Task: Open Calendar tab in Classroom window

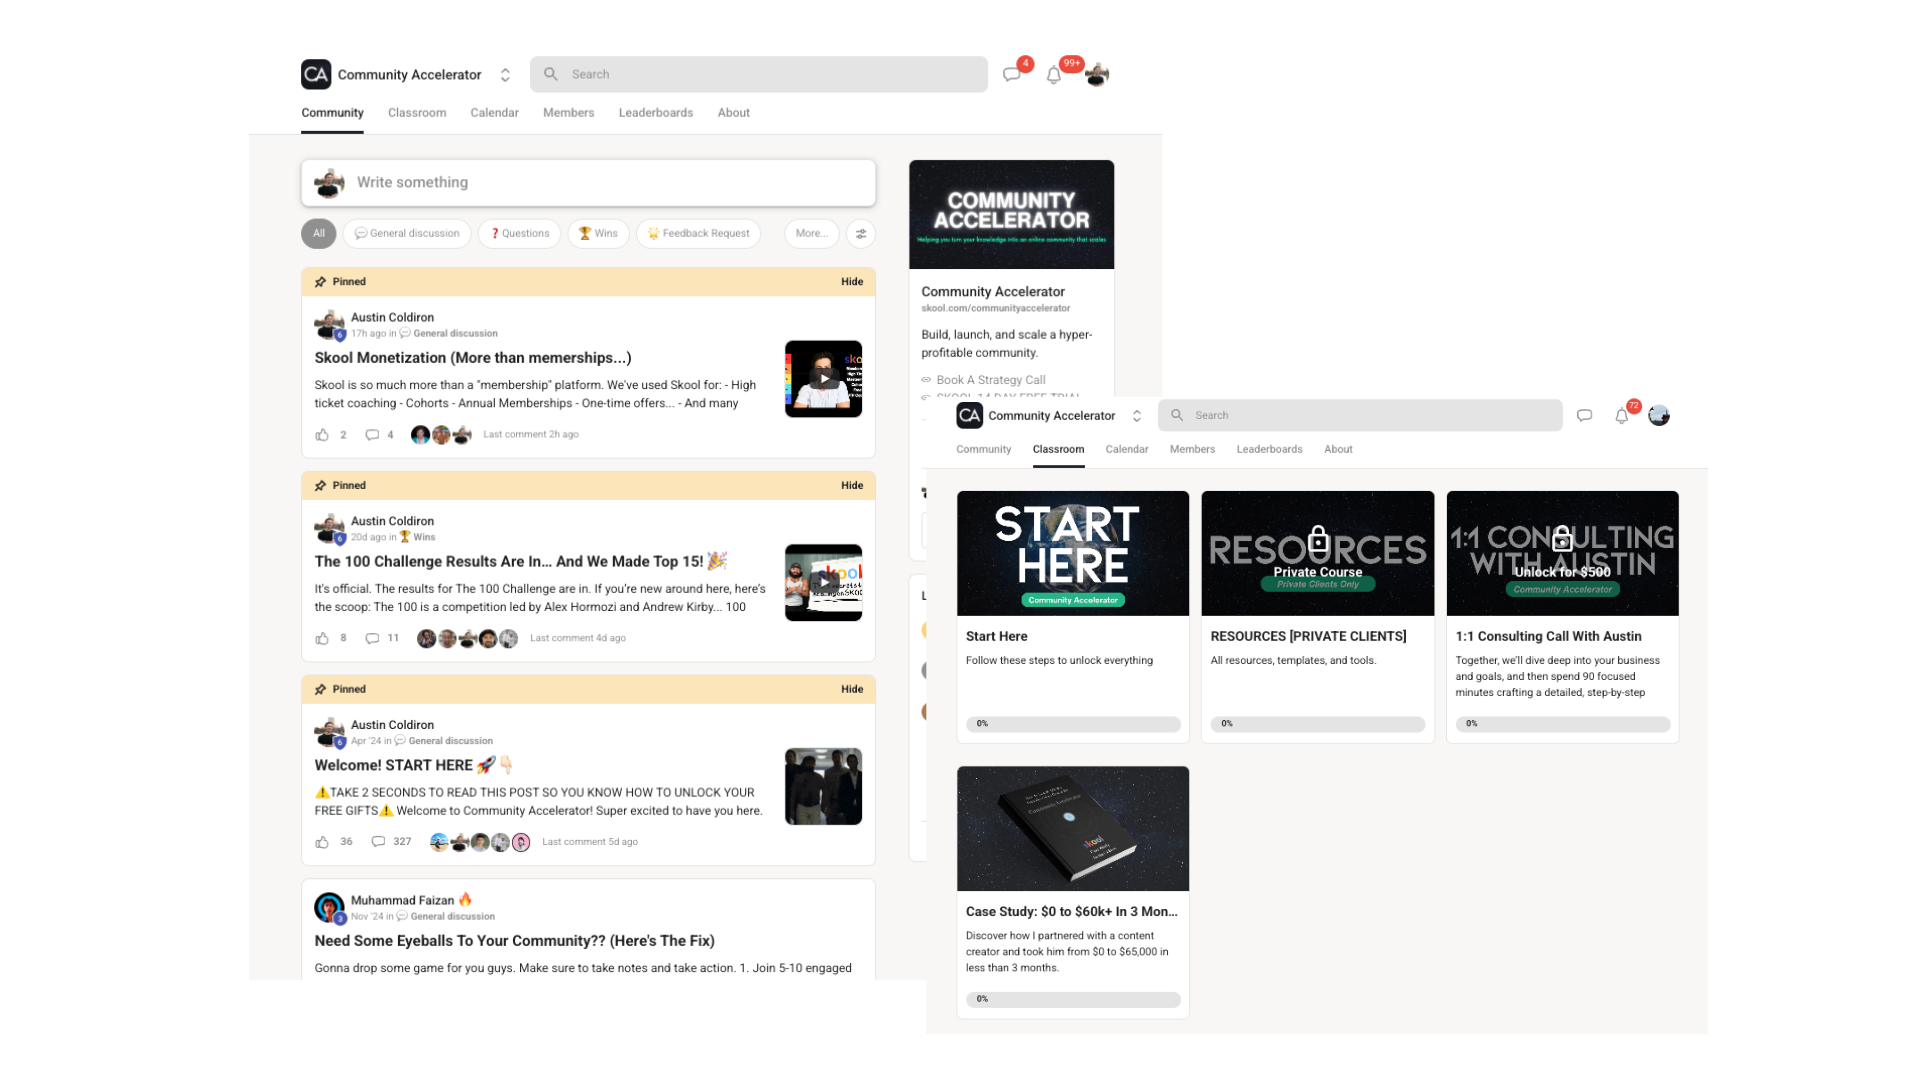Action: click(1126, 450)
